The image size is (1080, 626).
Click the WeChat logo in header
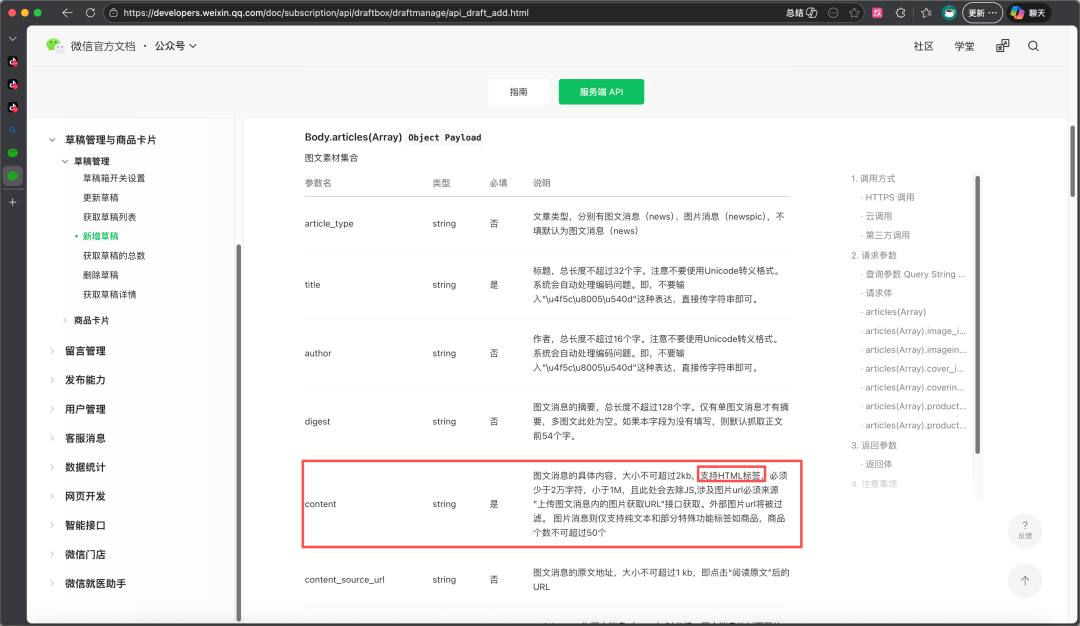tap(54, 45)
